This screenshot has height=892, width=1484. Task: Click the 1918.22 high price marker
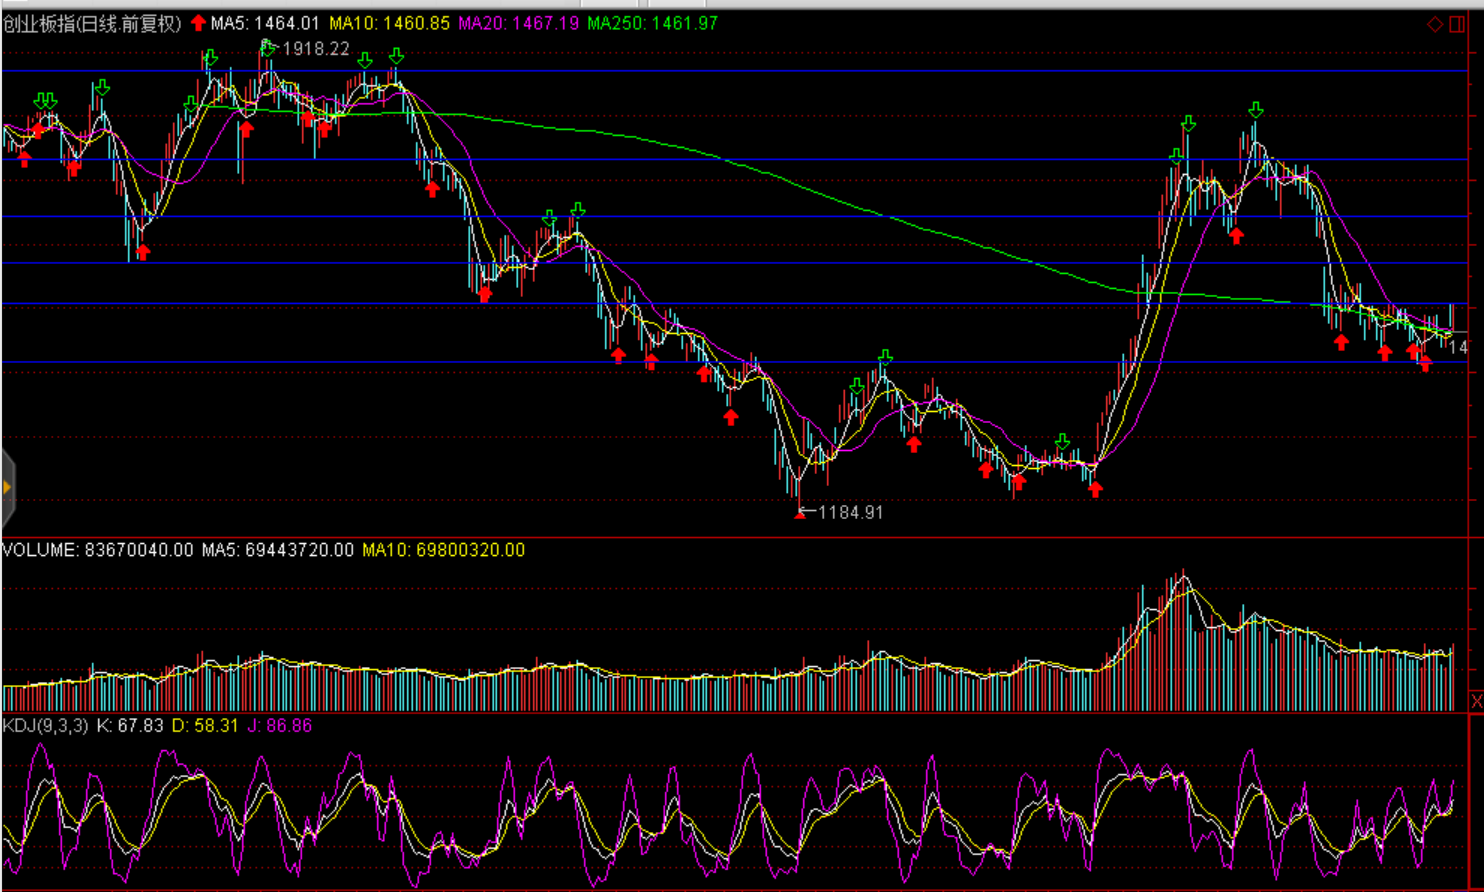(316, 49)
